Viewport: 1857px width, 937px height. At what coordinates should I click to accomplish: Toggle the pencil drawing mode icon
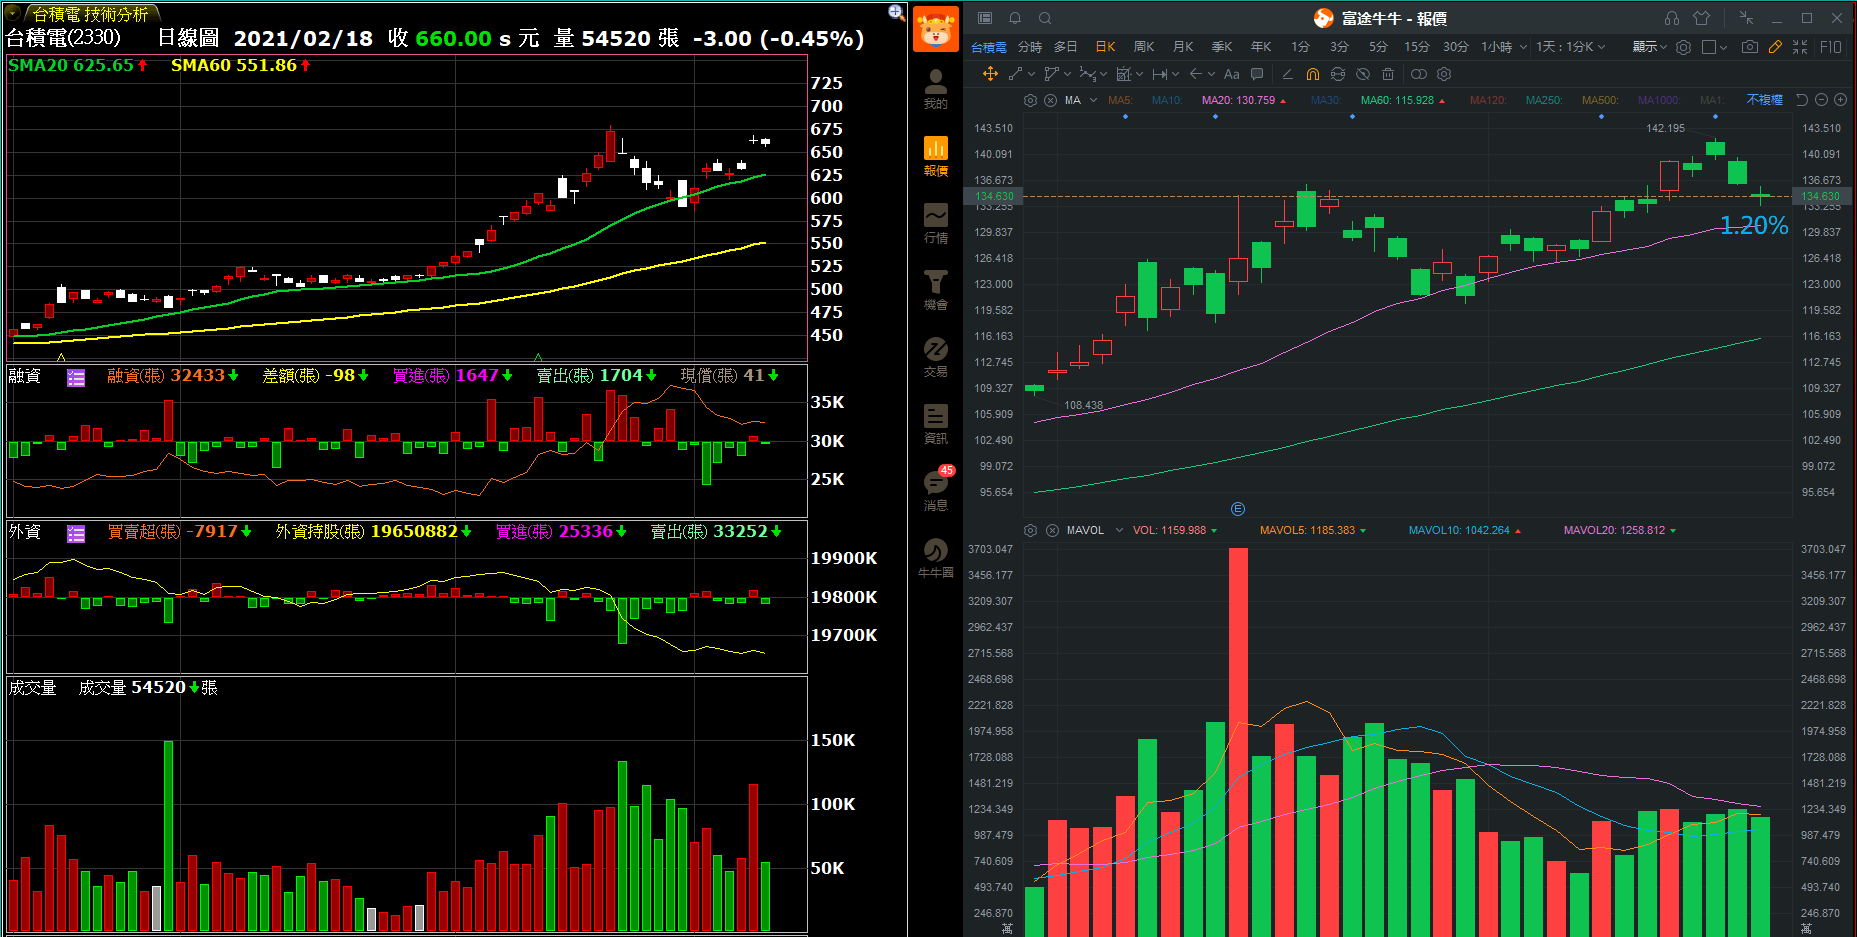[x=1776, y=47]
